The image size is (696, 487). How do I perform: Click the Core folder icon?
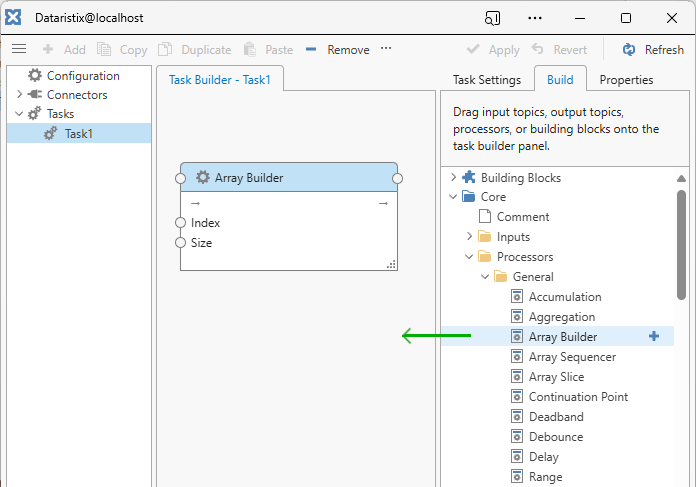(x=469, y=196)
